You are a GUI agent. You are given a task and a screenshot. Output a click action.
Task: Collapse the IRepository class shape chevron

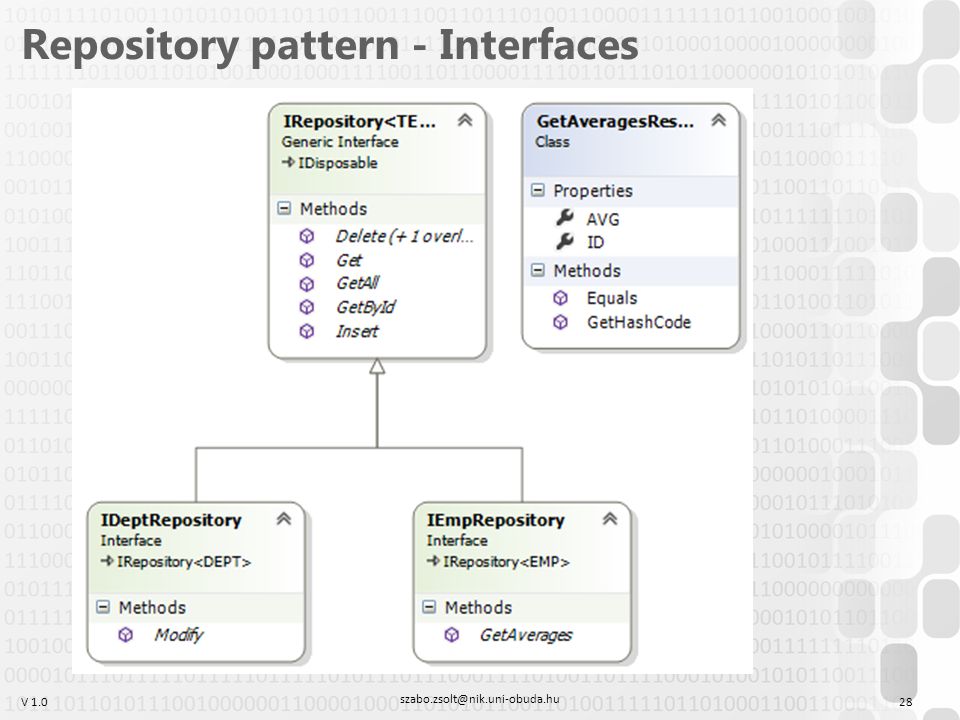click(x=465, y=121)
